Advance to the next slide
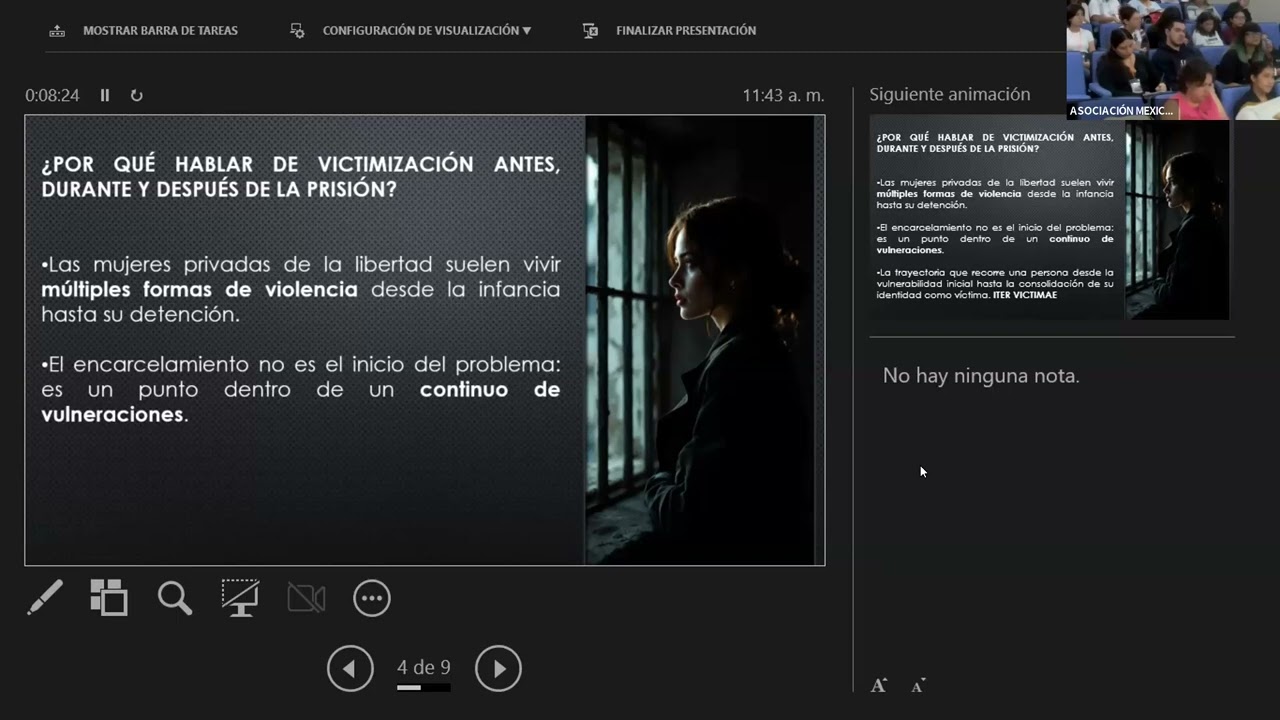This screenshot has height=720, width=1280. pos(498,669)
